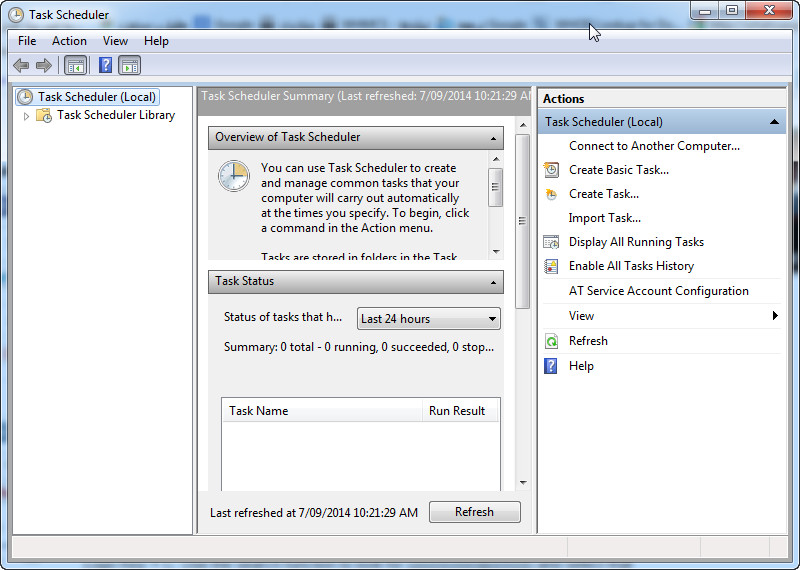Image resolution: width=800 pixels, height=570 pixels.
Task: Click Overview text scroll-down arrow
Action: coord(495,252)
